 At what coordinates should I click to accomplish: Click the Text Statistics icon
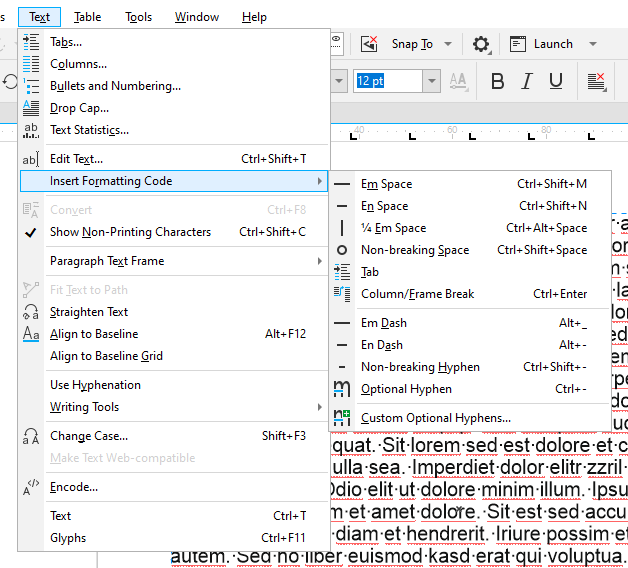coord(31,130)
